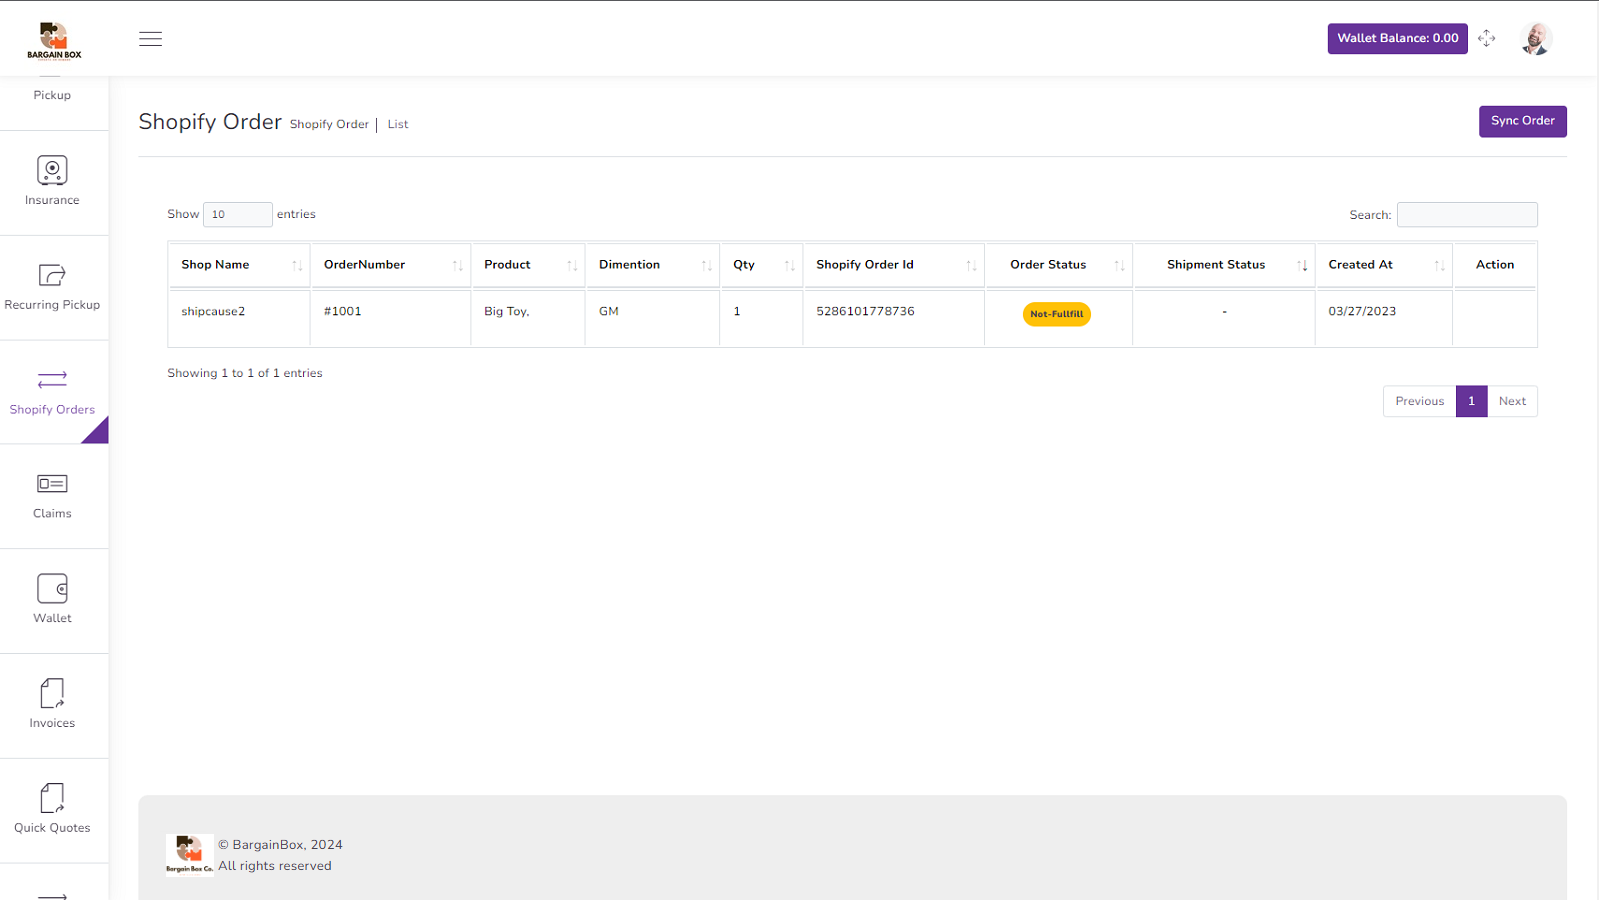Toggle sorting on the Shop Name column
Viewport: 1600px width, 900px height.
point(297,264)
